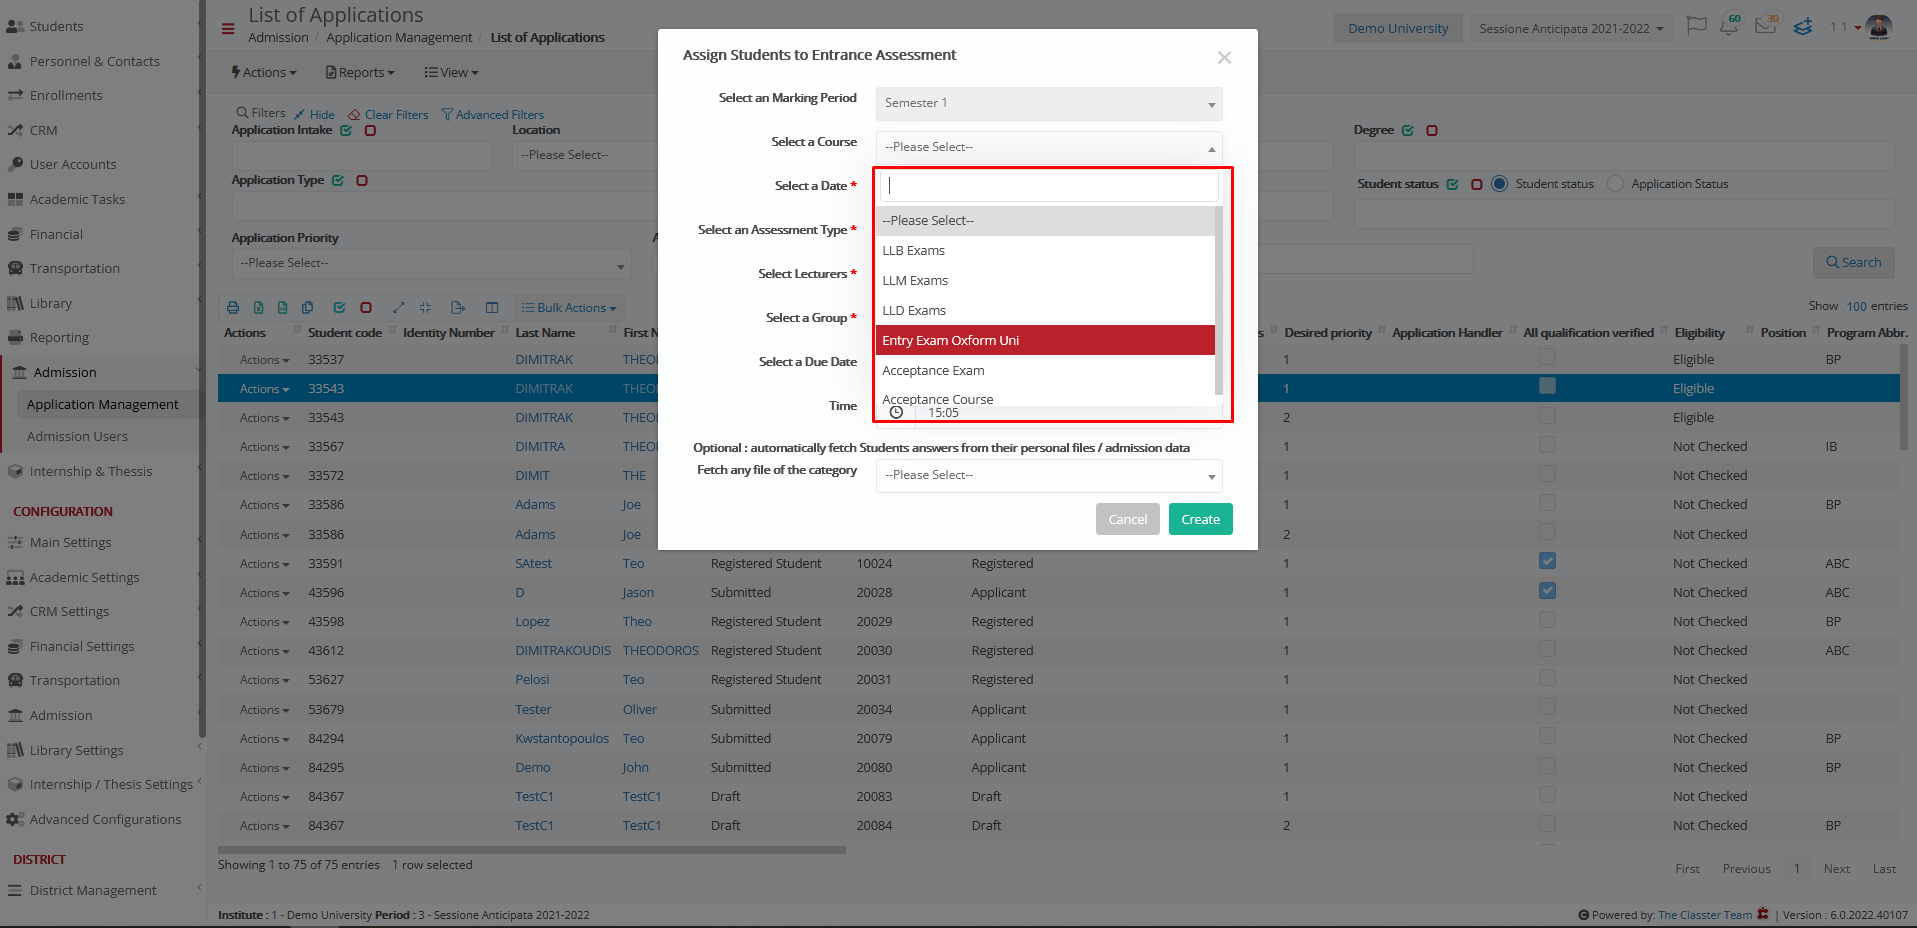The height and width of the screenshot is (928, 1917).
Task: Click the expand arrows icon in table toolbar
Action: pos(398,308)
